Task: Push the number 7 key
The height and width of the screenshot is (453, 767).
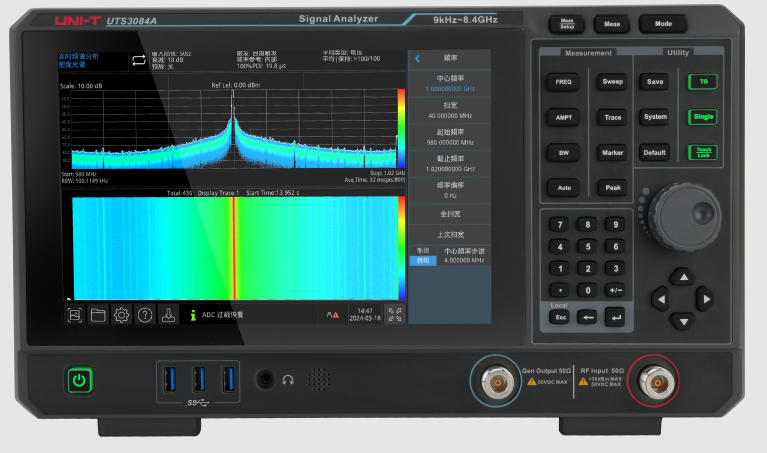Action: click(x=561, y=225)
